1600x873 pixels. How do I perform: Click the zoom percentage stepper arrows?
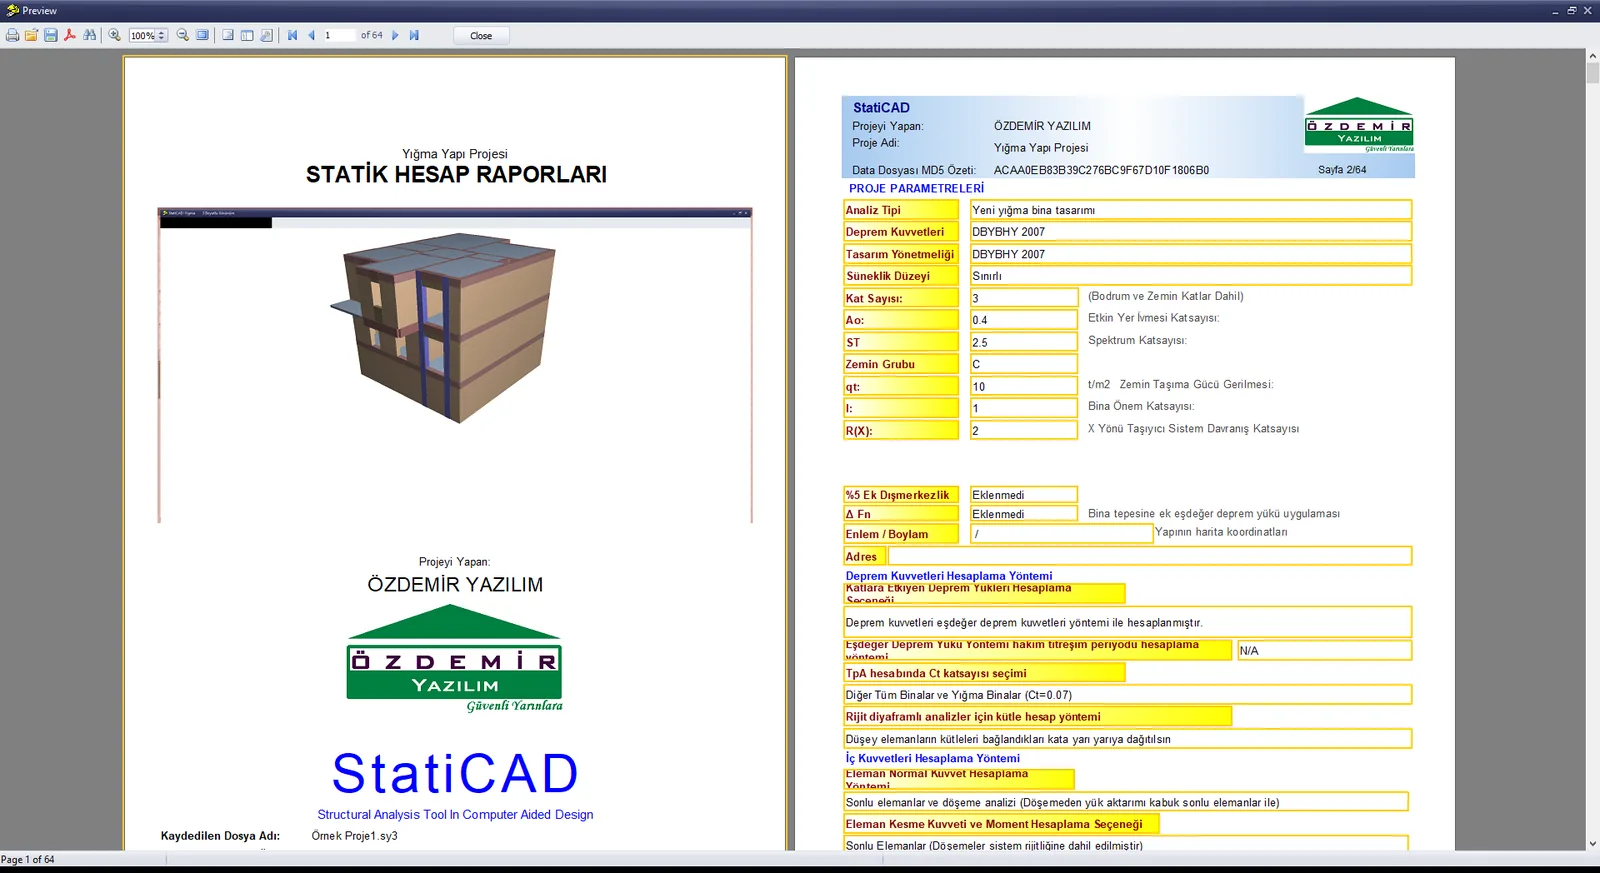(162, 35)
